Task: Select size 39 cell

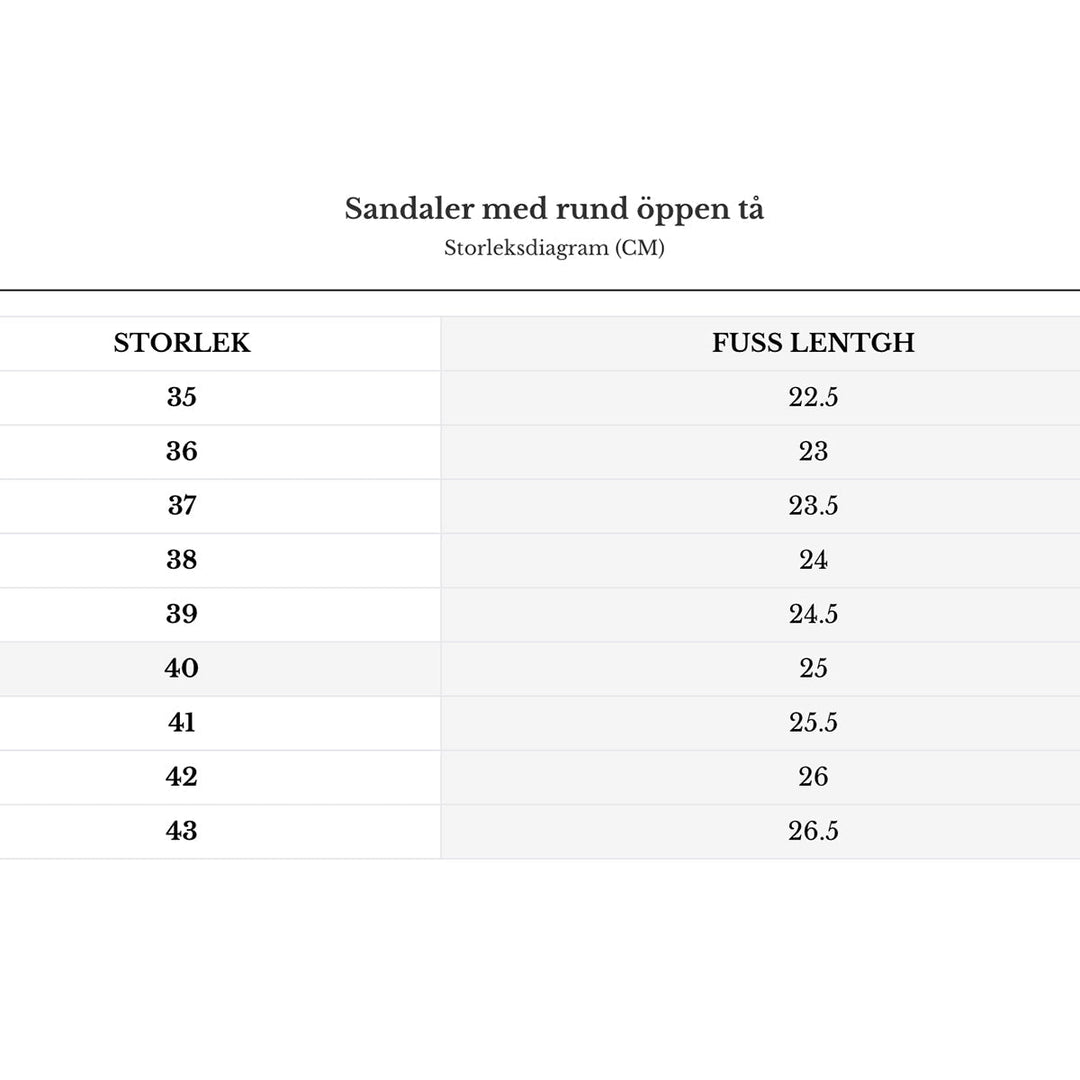Action: tap(182, 614)
